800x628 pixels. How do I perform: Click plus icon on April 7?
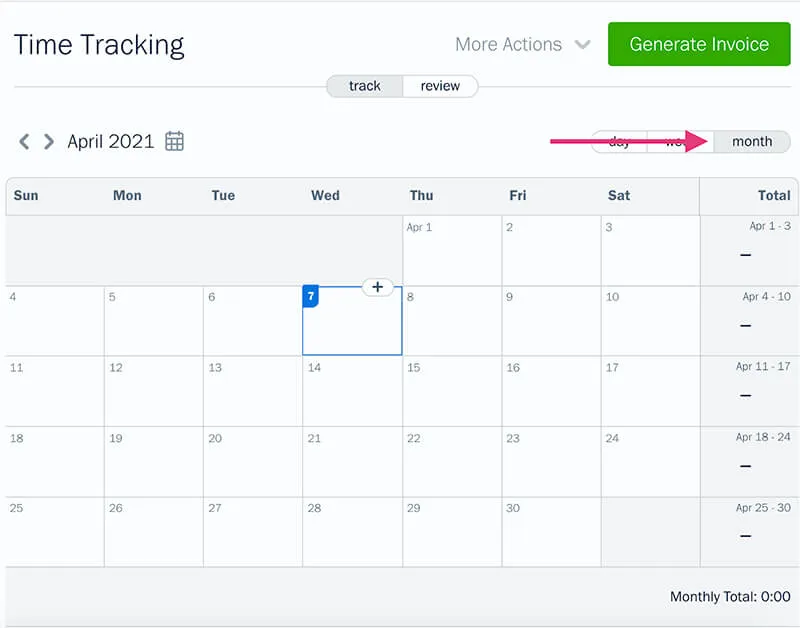click(x=377, y=287)
